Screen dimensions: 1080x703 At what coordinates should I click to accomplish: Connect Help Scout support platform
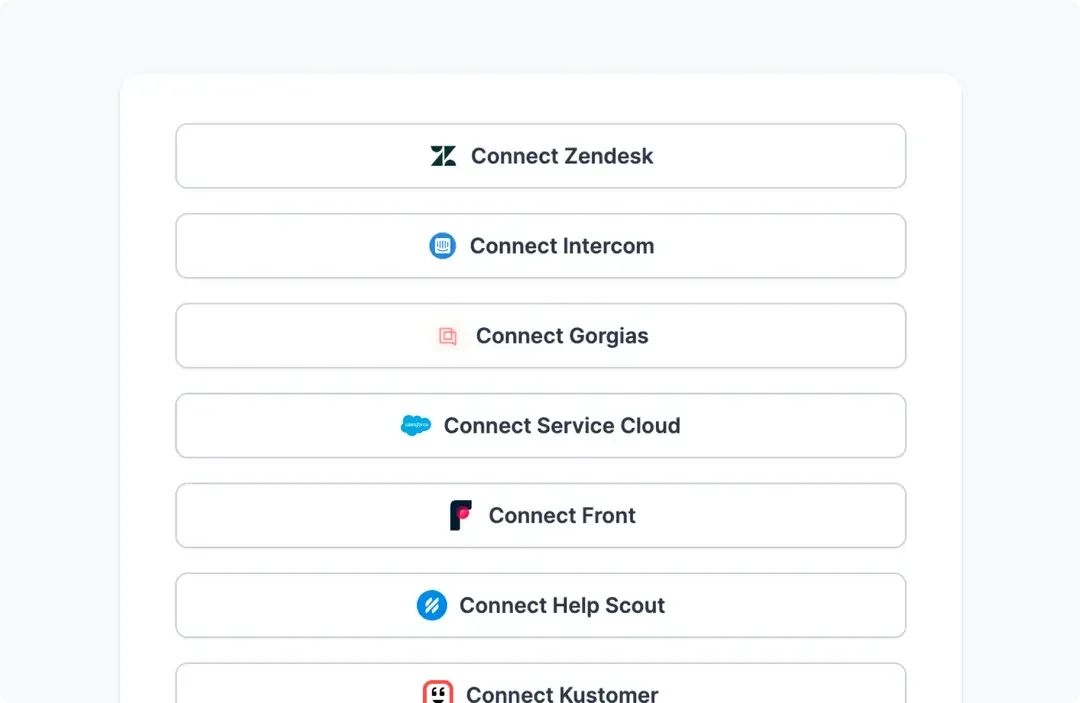point(540,605)
